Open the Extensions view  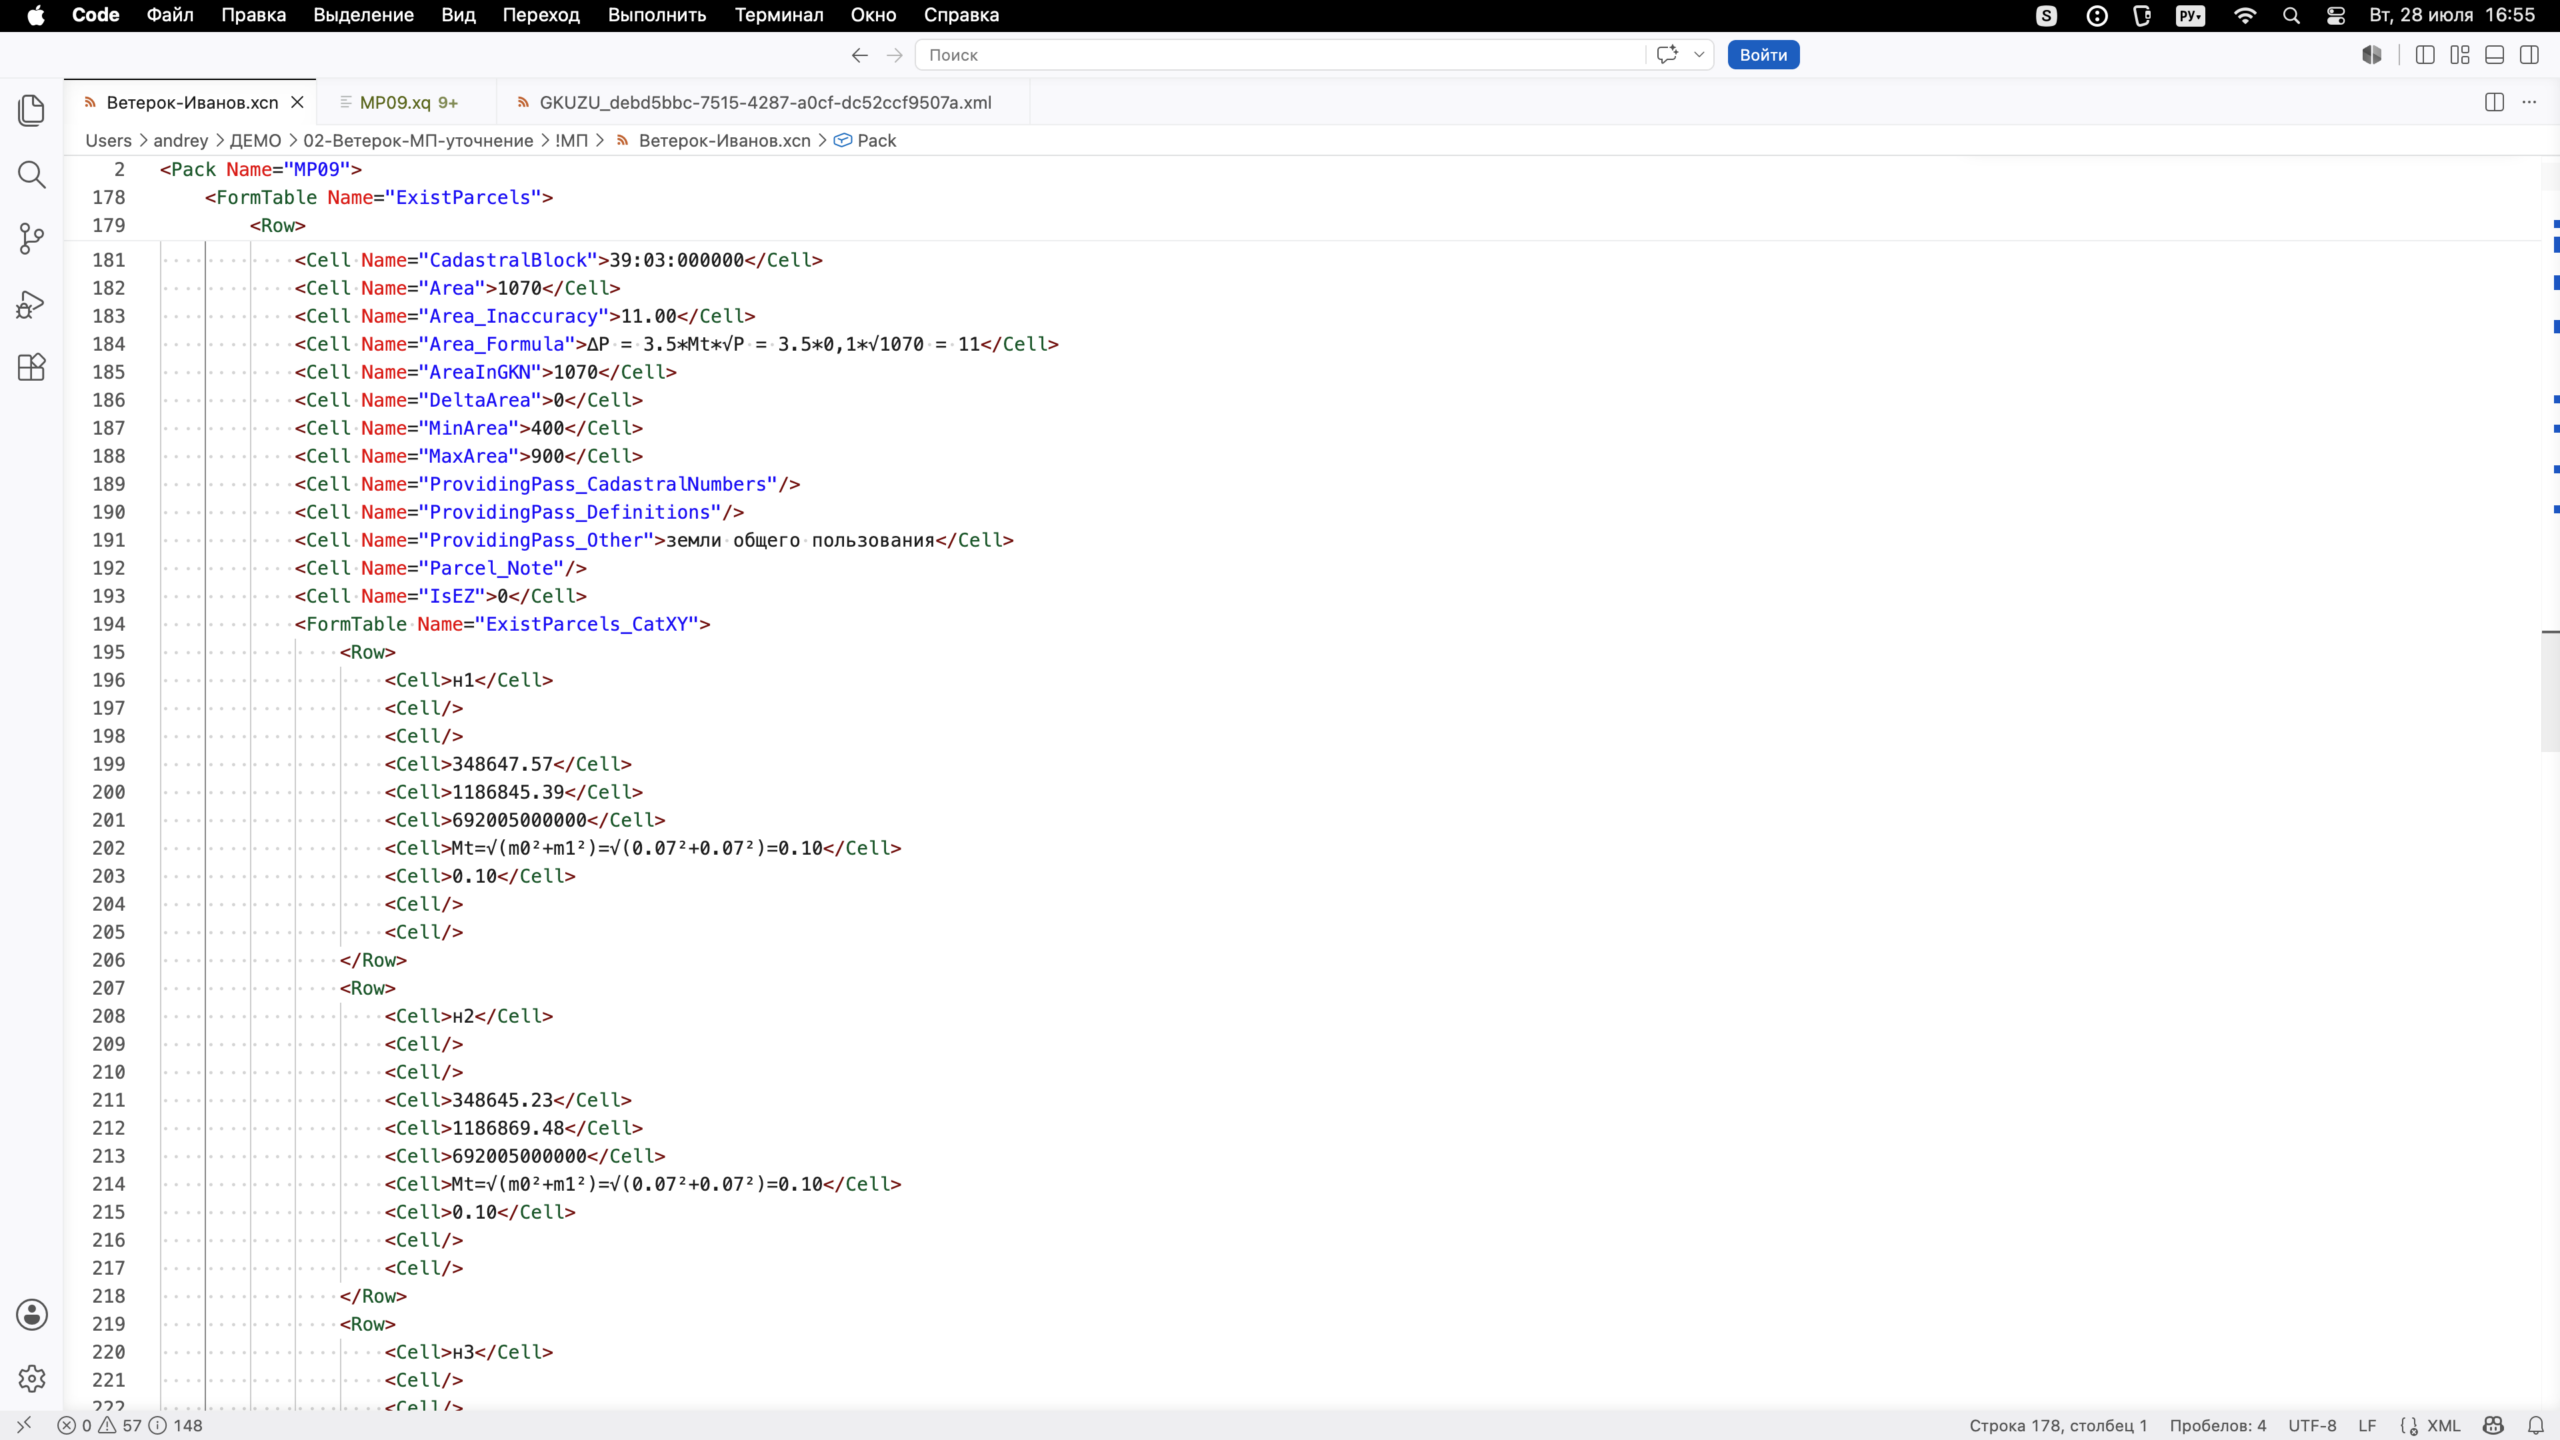[32, 367]
